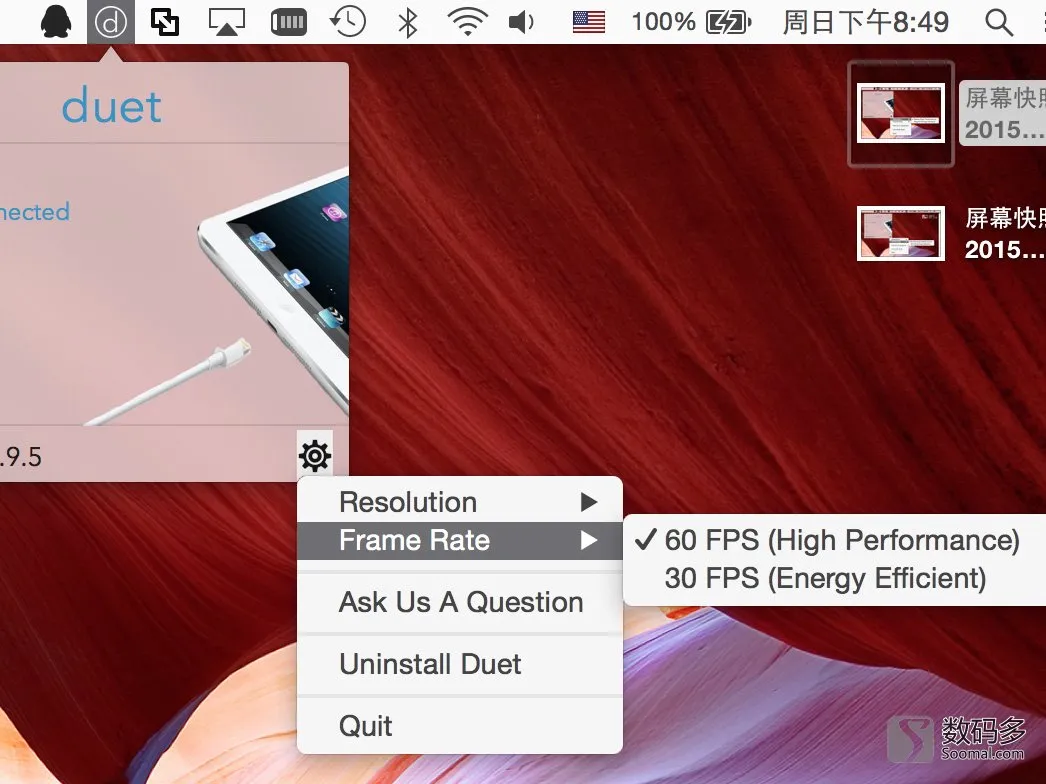This screenshot has width=1046, height=784.
Task: Choose Ask Us A Question
Action: coord(460,602)
